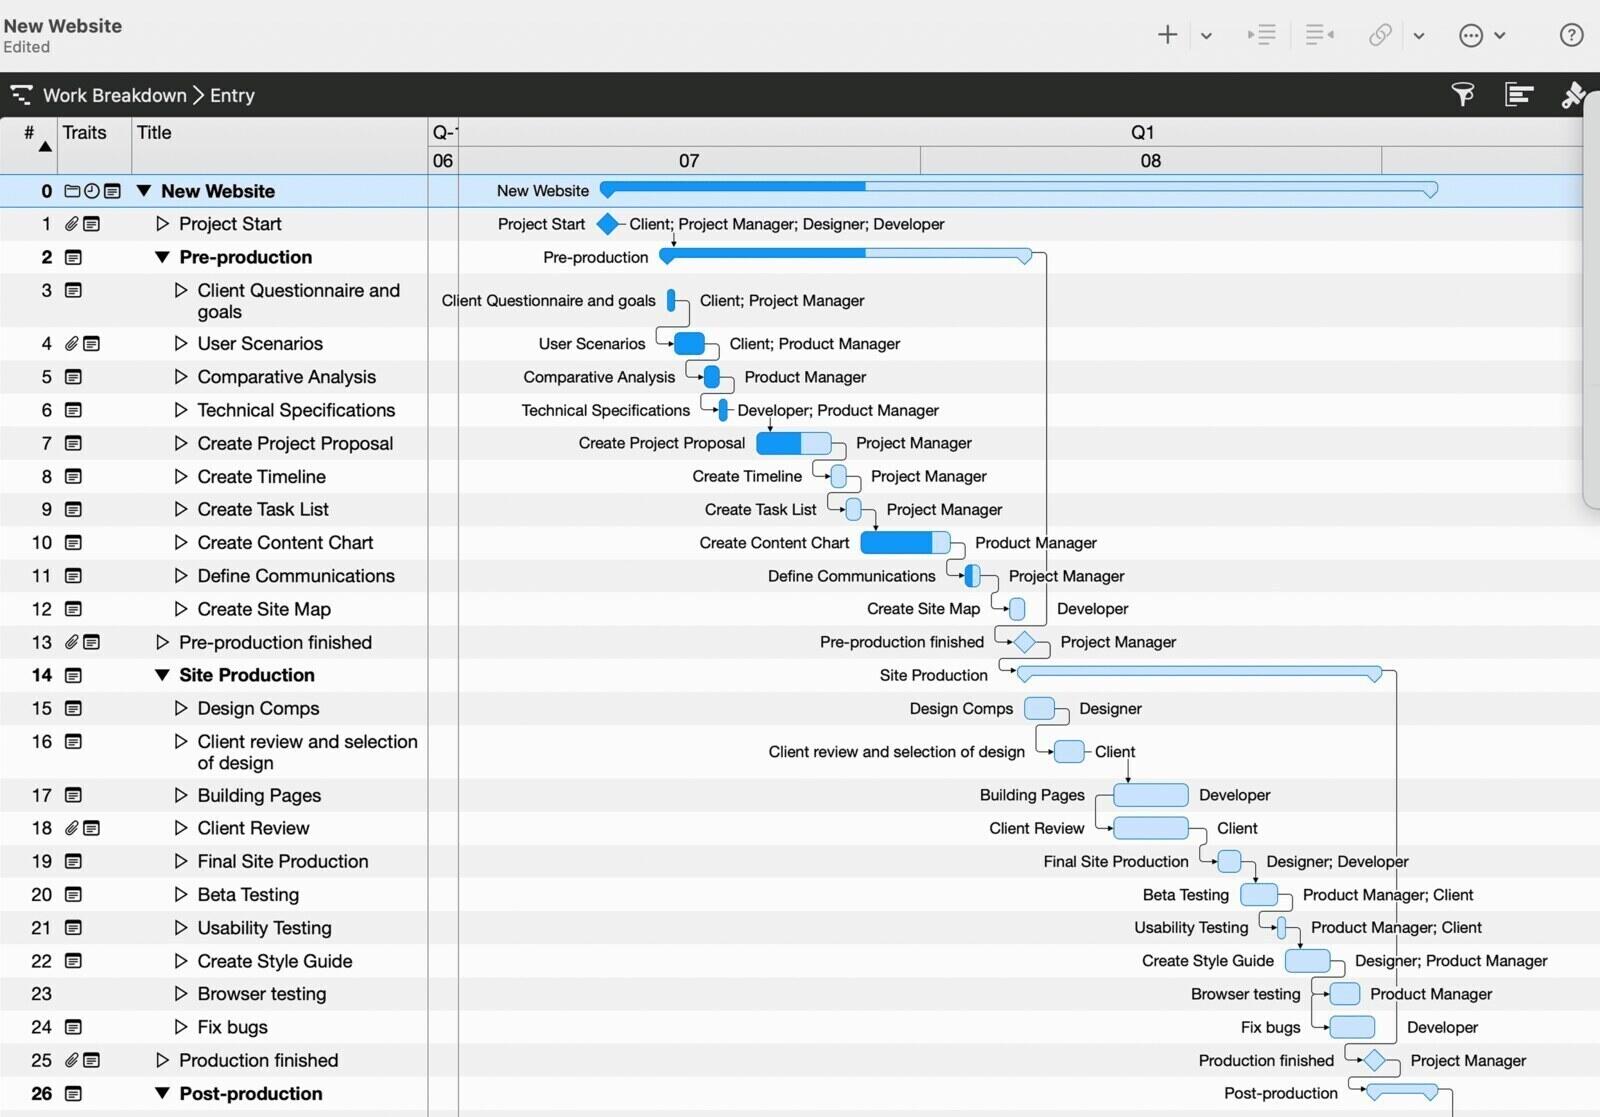Collapse the Post-production group
The image size is (1600, 1117).
(163, 1093)
